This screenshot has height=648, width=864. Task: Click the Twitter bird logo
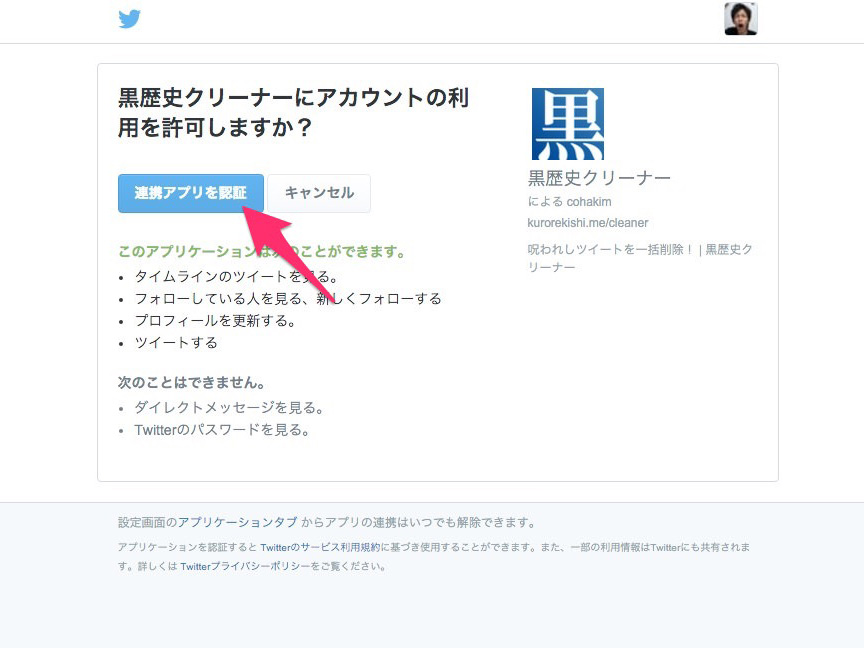pos(129,19)
